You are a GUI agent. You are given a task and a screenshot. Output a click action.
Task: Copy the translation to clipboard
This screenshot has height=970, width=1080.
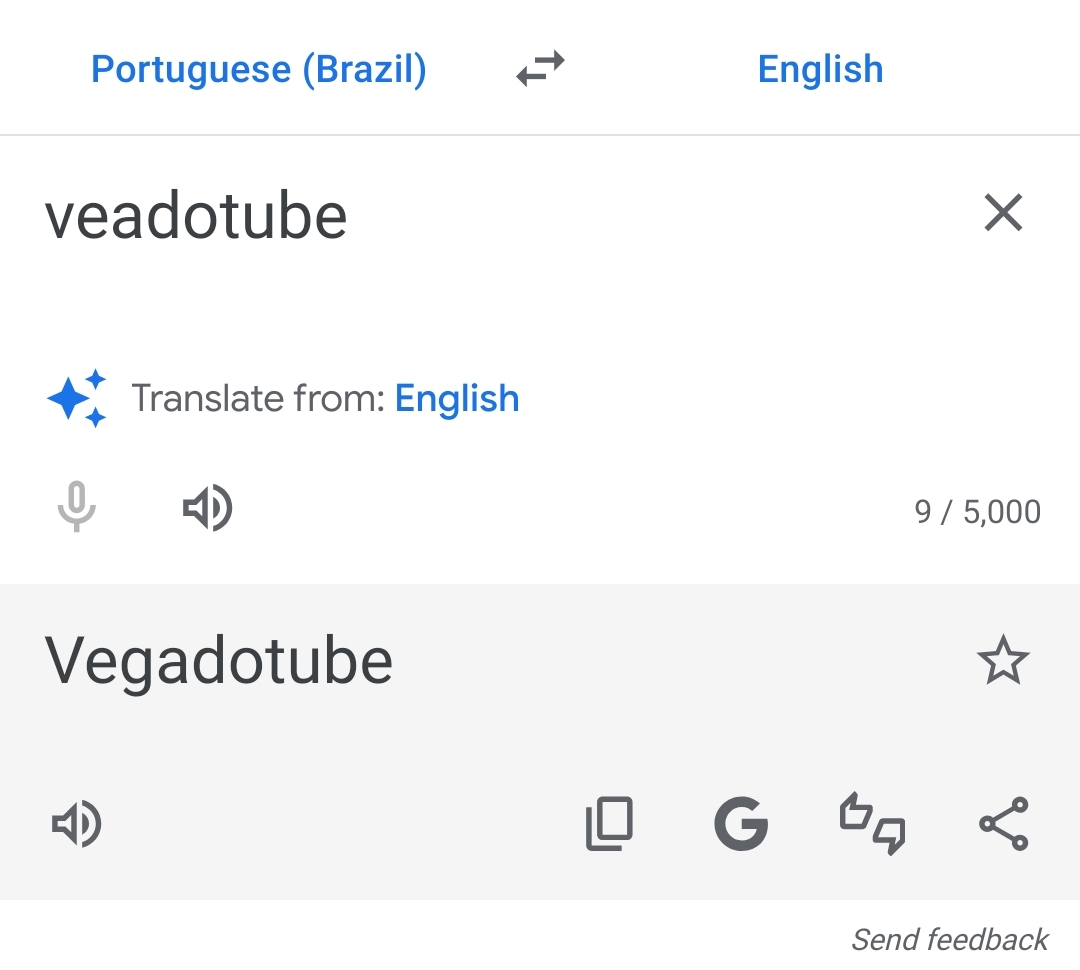pos(609,824)
